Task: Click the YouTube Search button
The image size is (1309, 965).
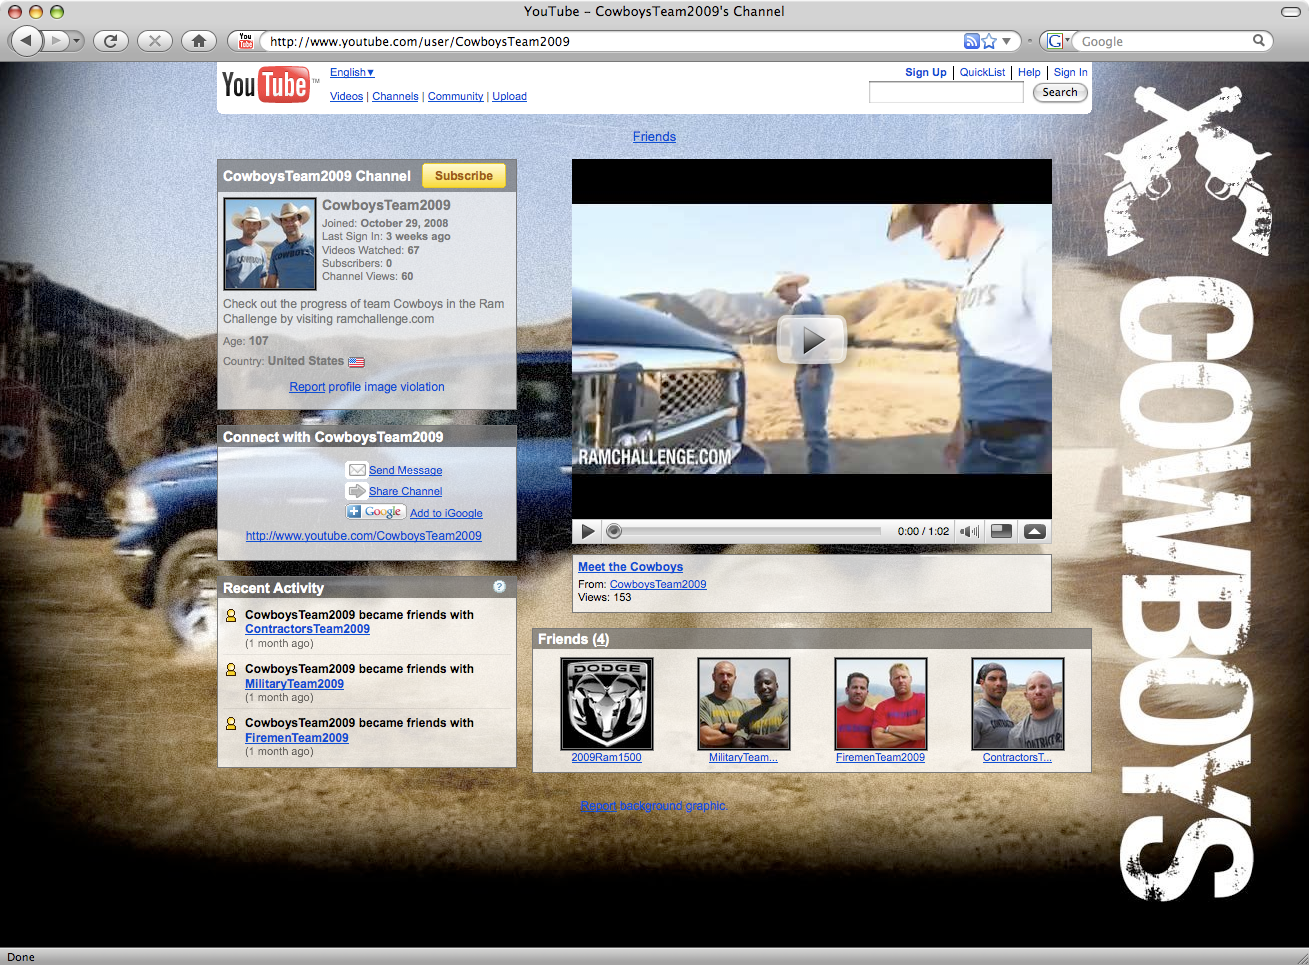Action: (1060, 92)
